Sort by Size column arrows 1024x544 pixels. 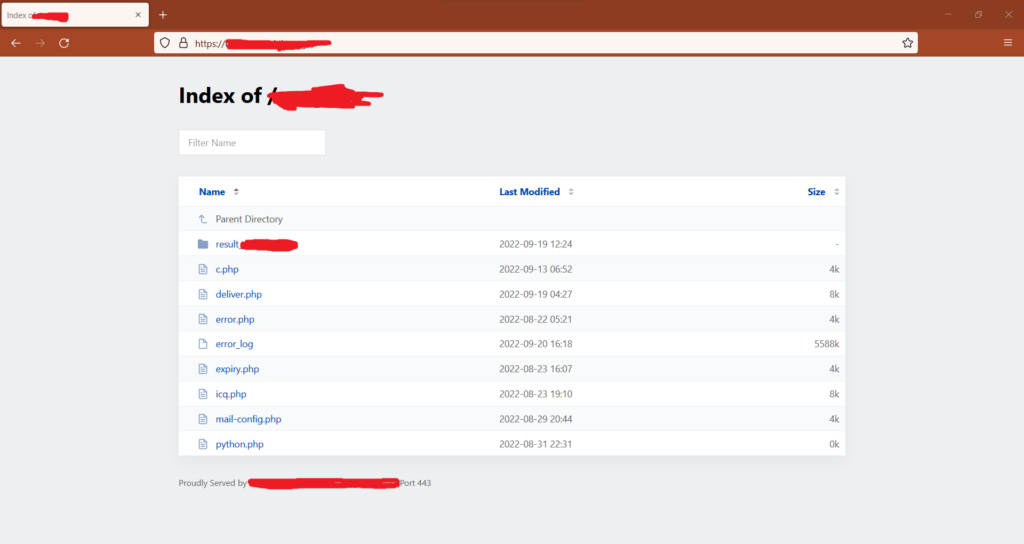(836, 192)
